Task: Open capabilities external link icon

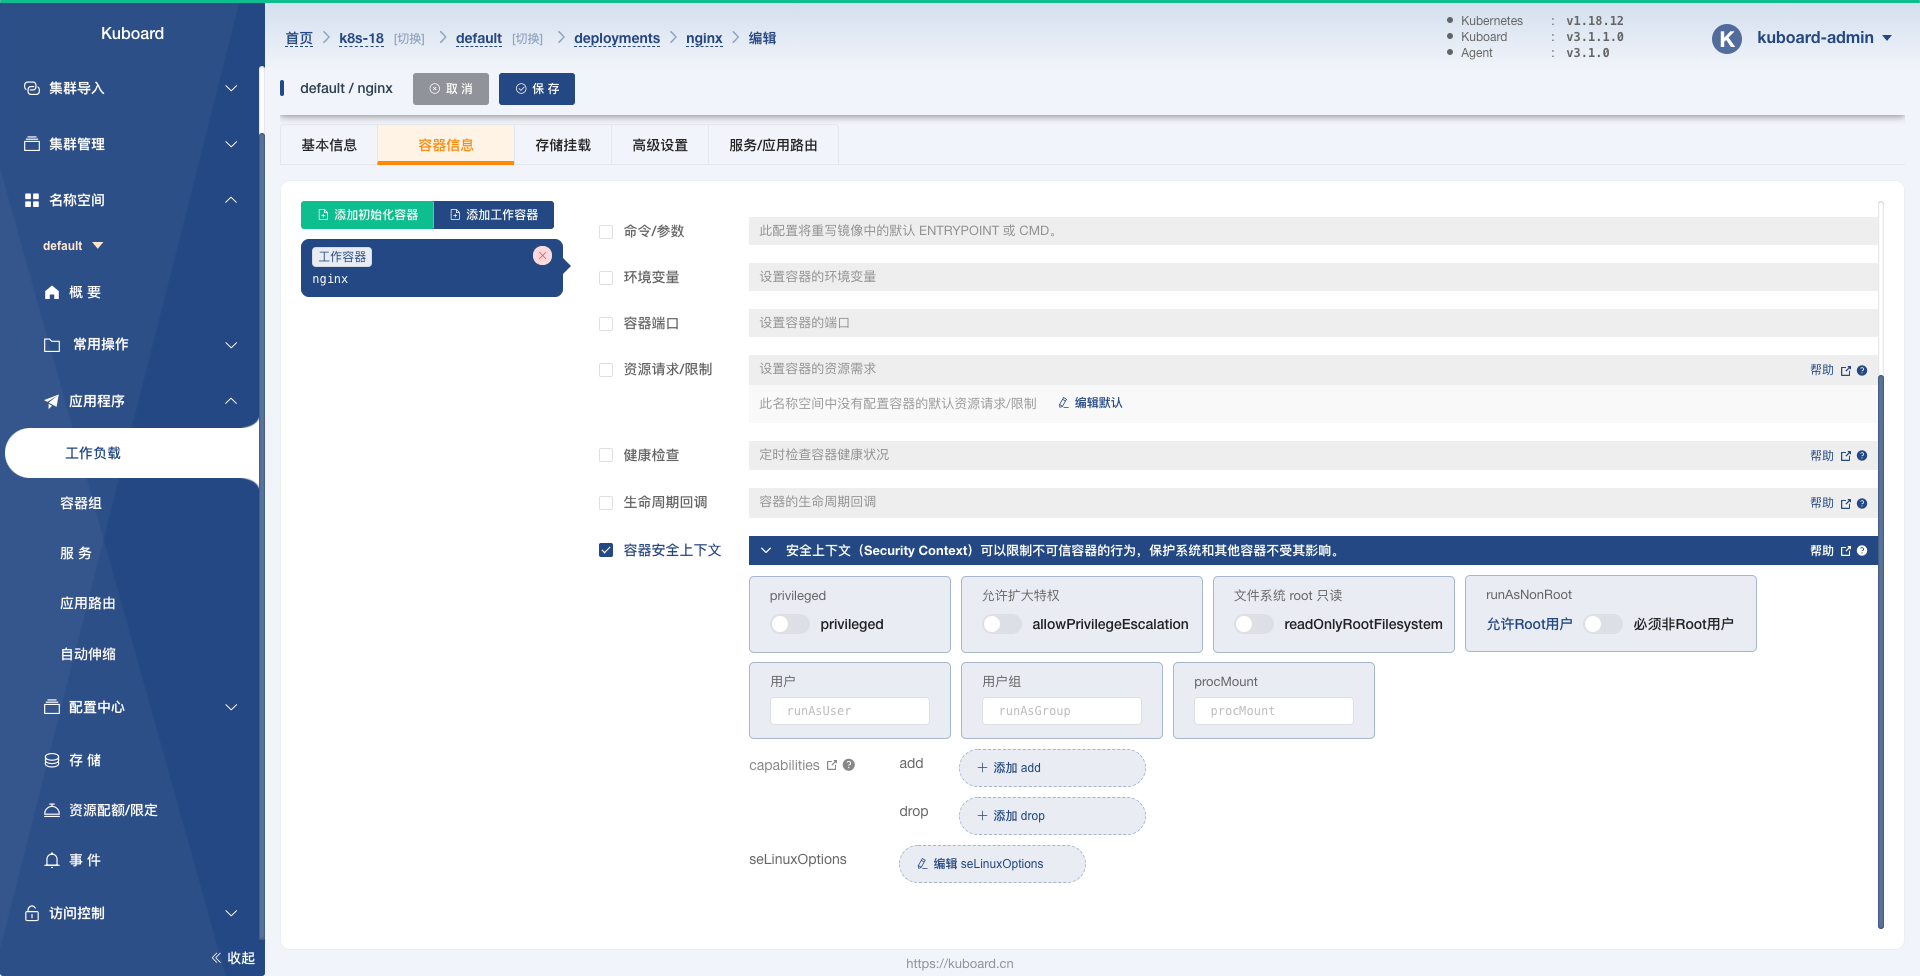Action: [832, 765]
